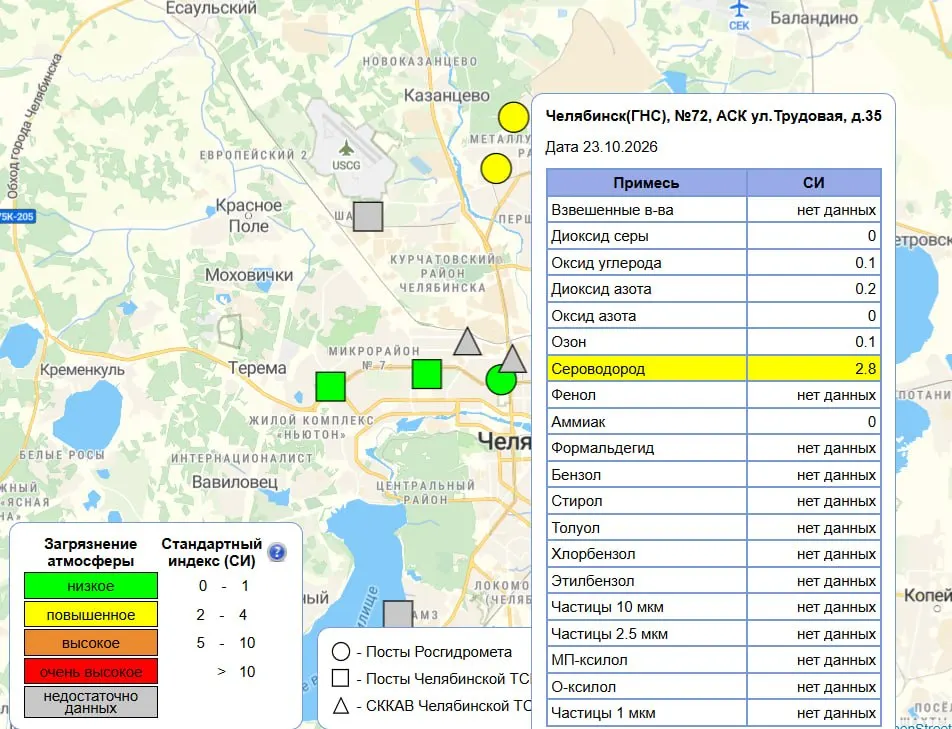Image resolution: width=952 pixels, height=729 pixels.
Task: Click the 'Дата 23.10.2026' line
Action: [x=601, y=147]
